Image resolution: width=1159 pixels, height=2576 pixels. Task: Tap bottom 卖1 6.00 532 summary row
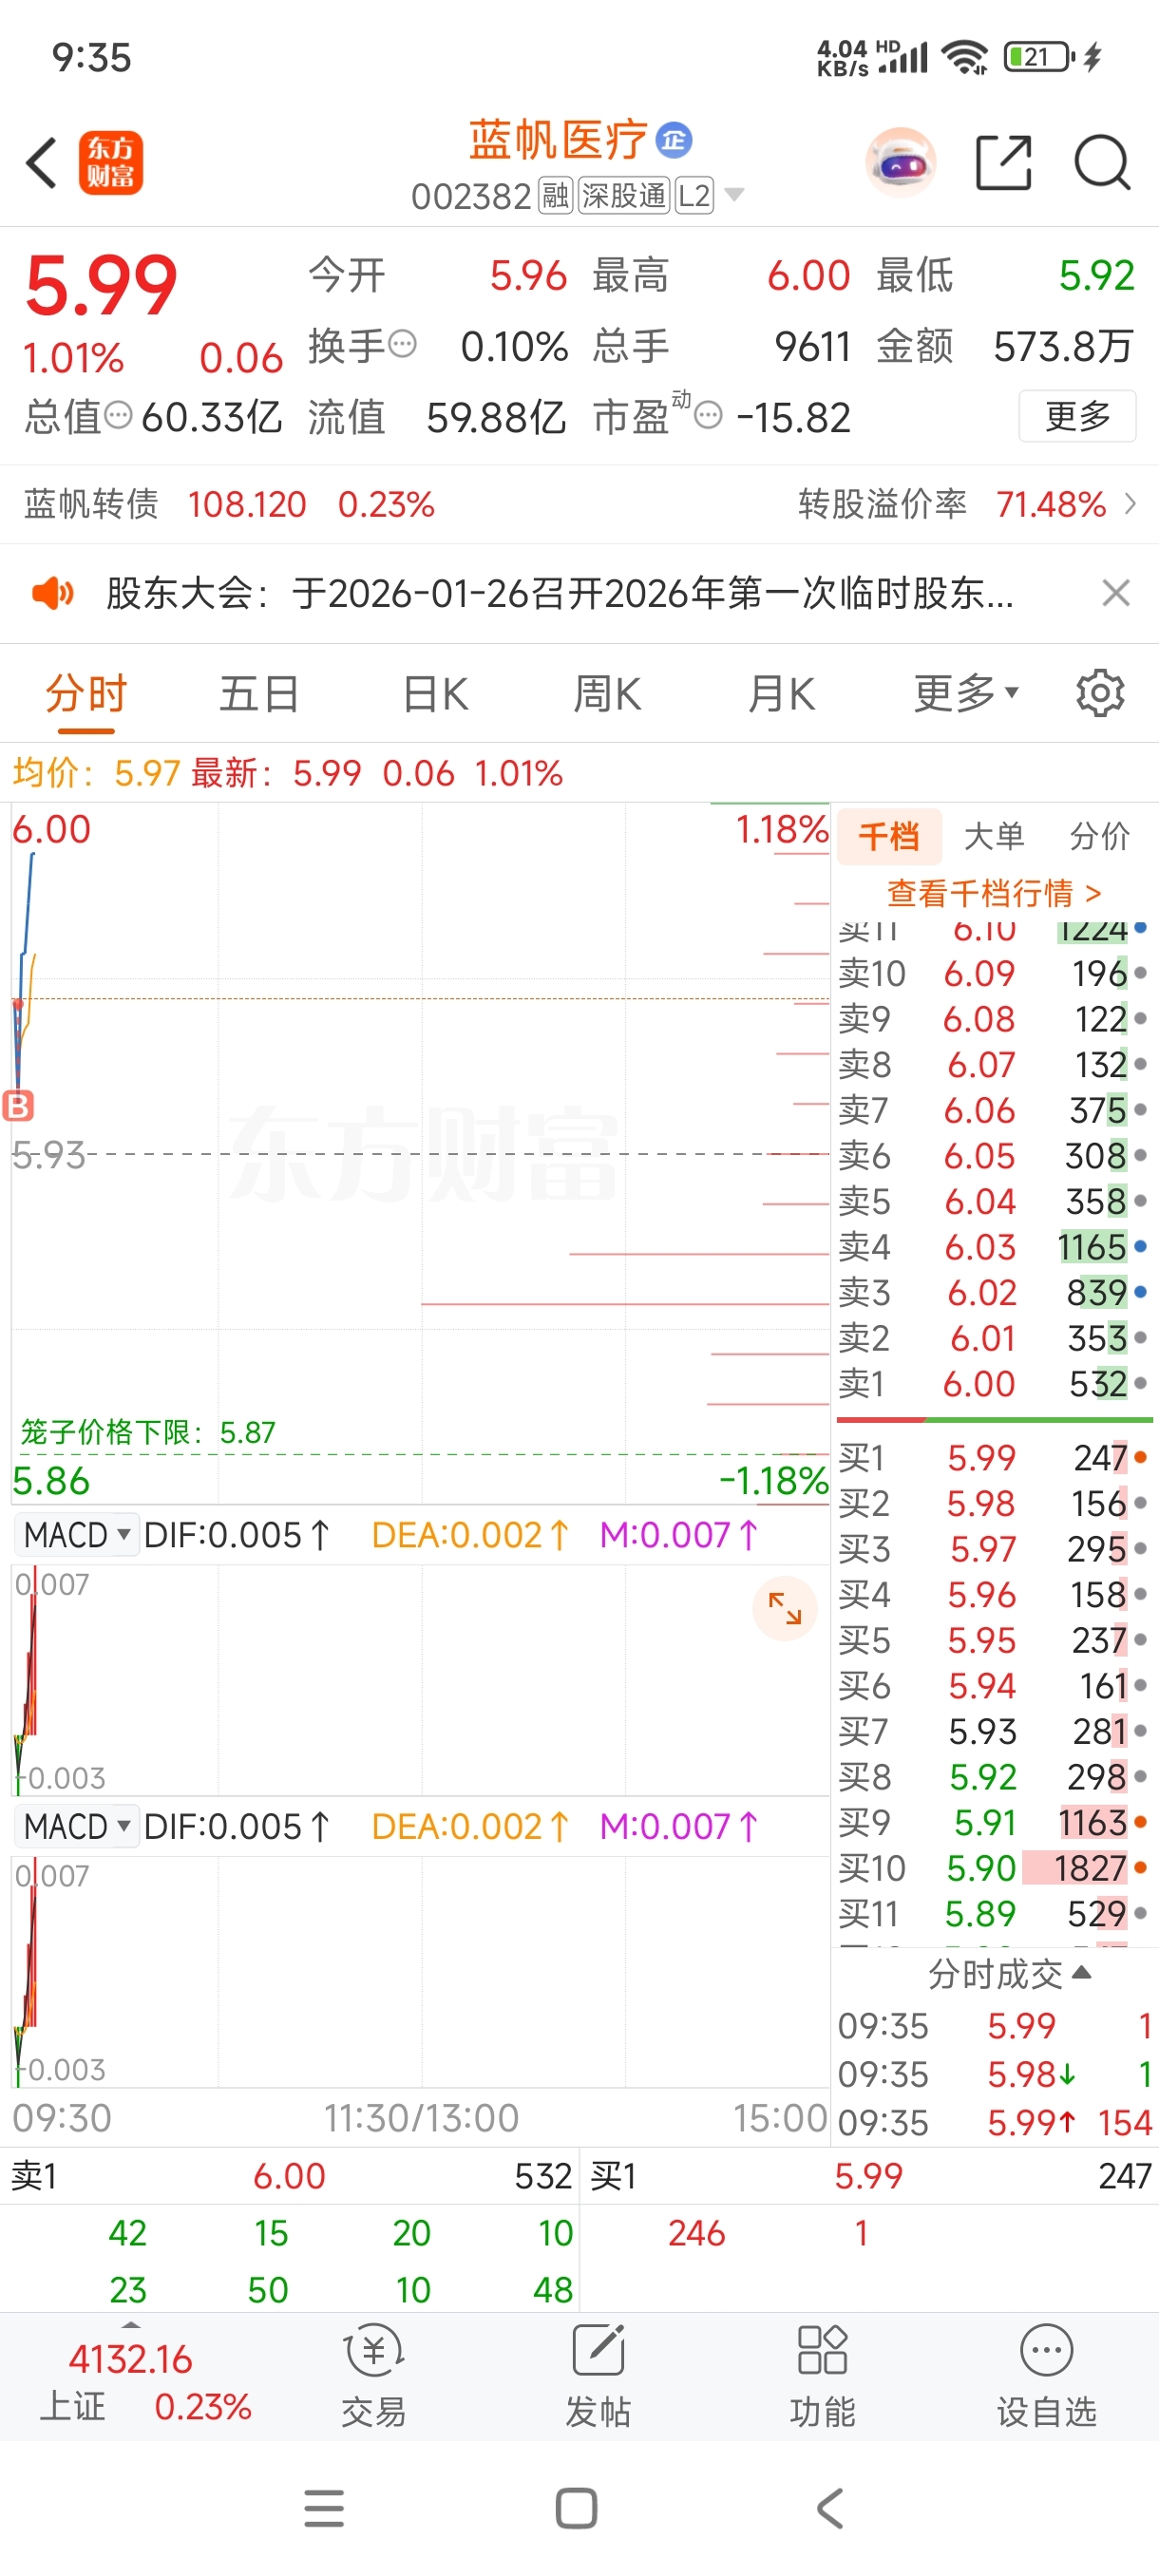(x=292, y=2176)
